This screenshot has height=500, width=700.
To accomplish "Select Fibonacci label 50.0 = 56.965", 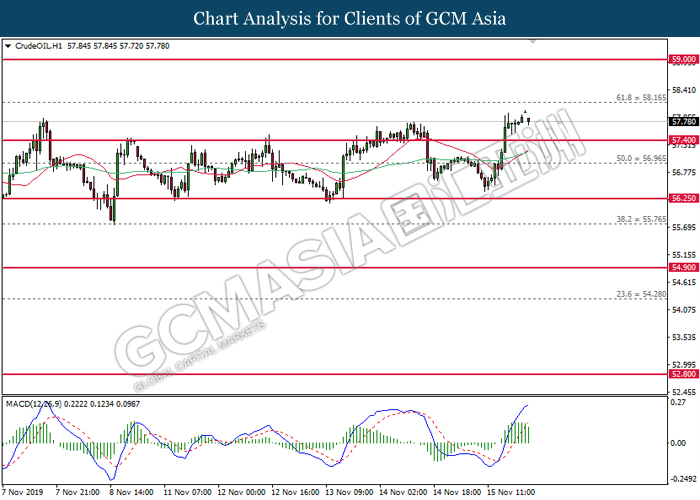I will click(x=641, y=158).
